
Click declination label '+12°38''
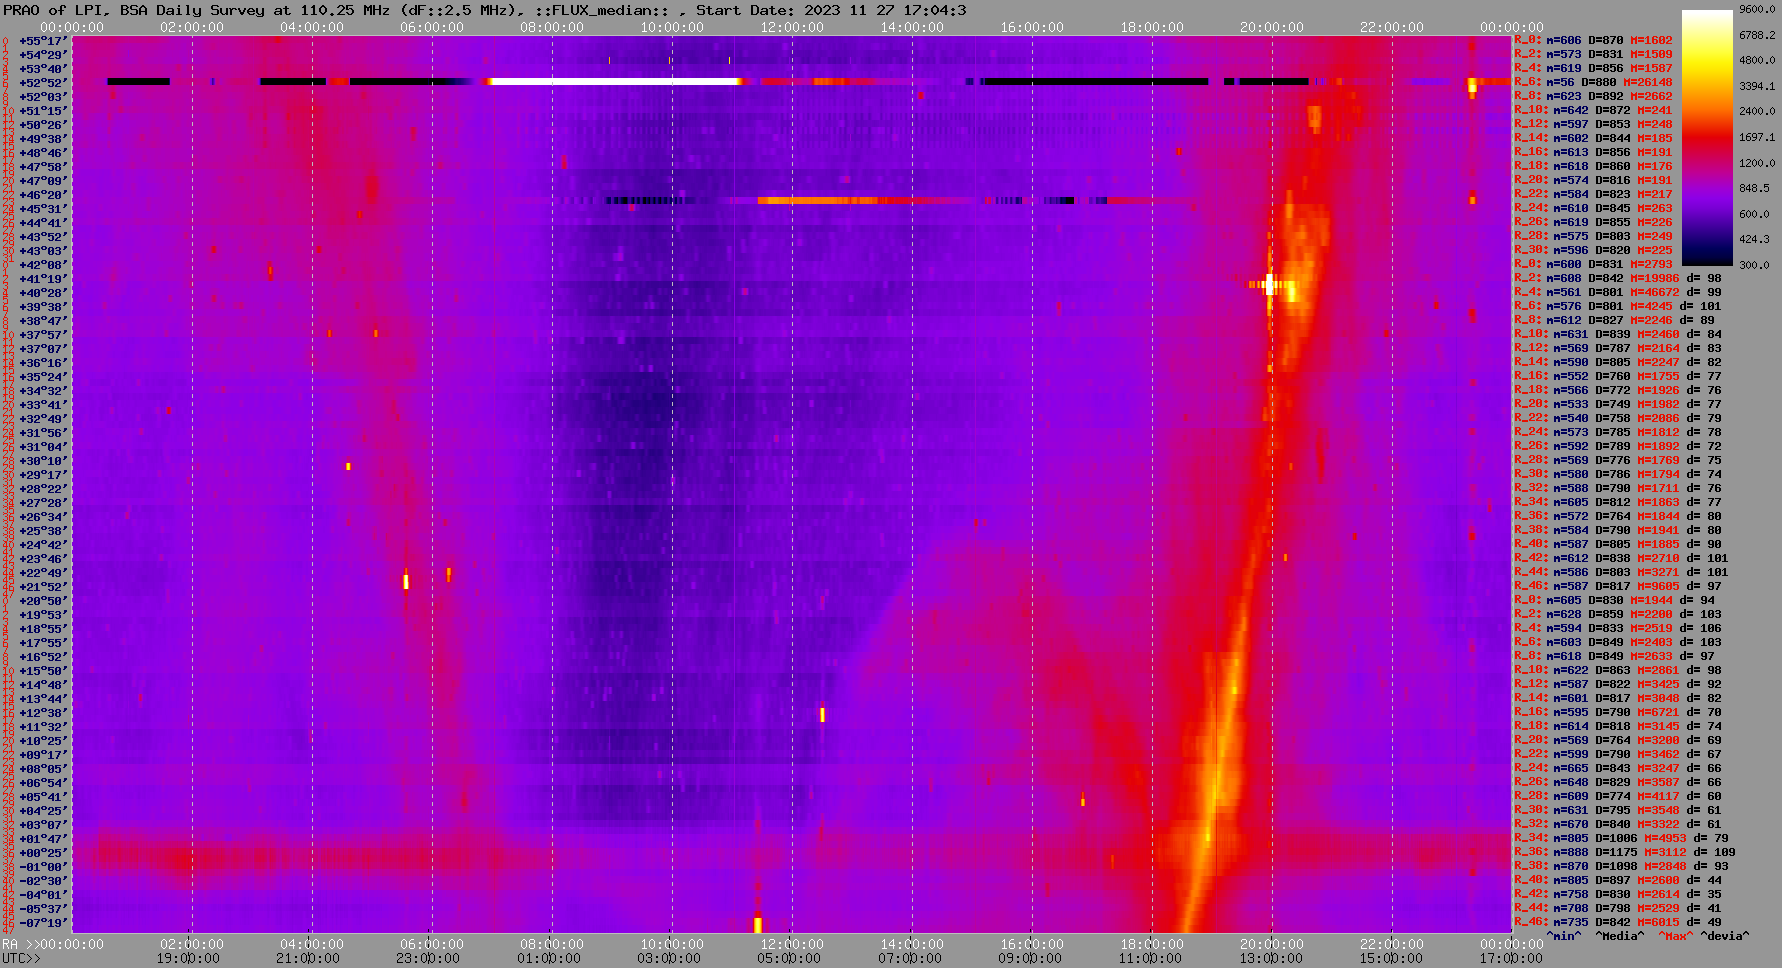pos(43,713)
